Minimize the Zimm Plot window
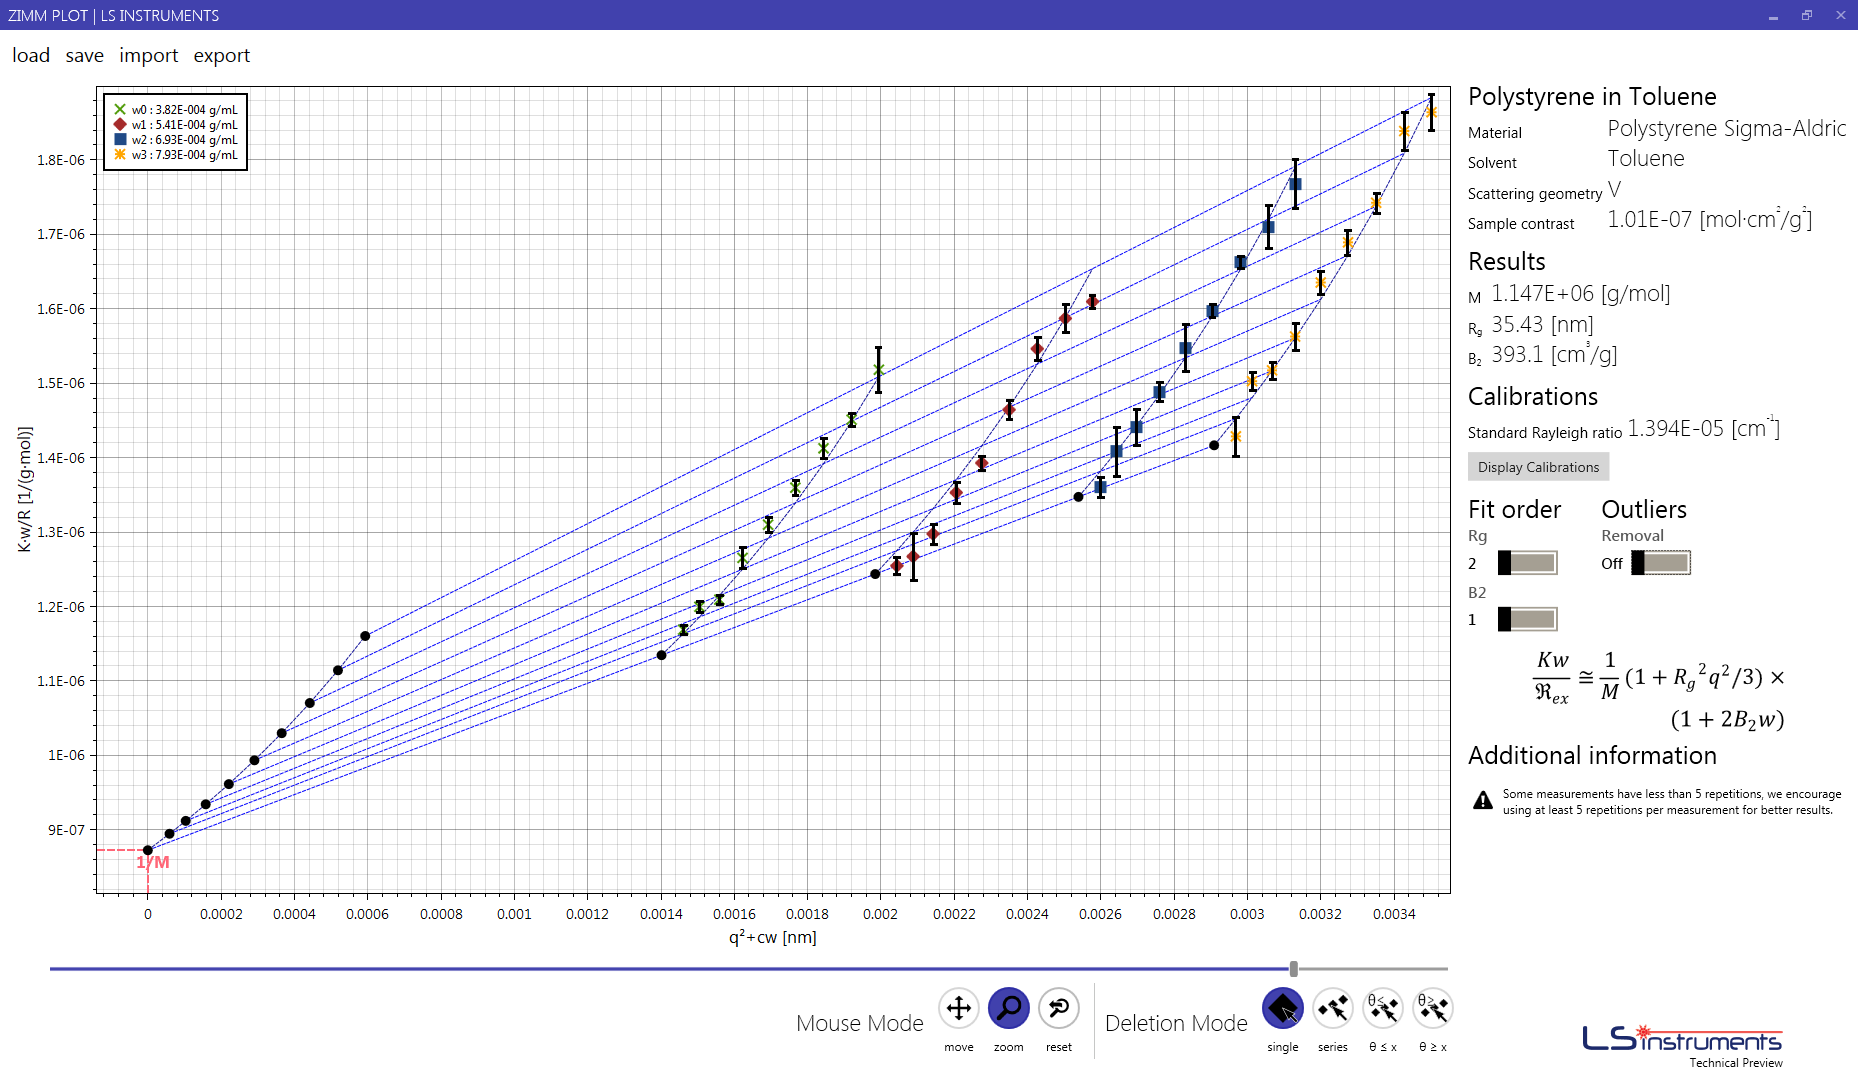 (1773, 15)
